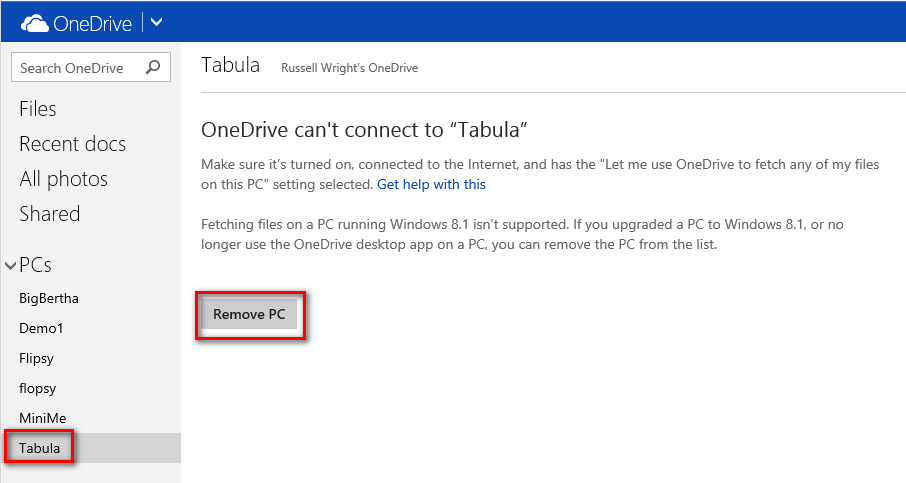Open the OneDrive header dropdown arrow
This screenshot has height=483, width=906.
(x=157, y=21)
